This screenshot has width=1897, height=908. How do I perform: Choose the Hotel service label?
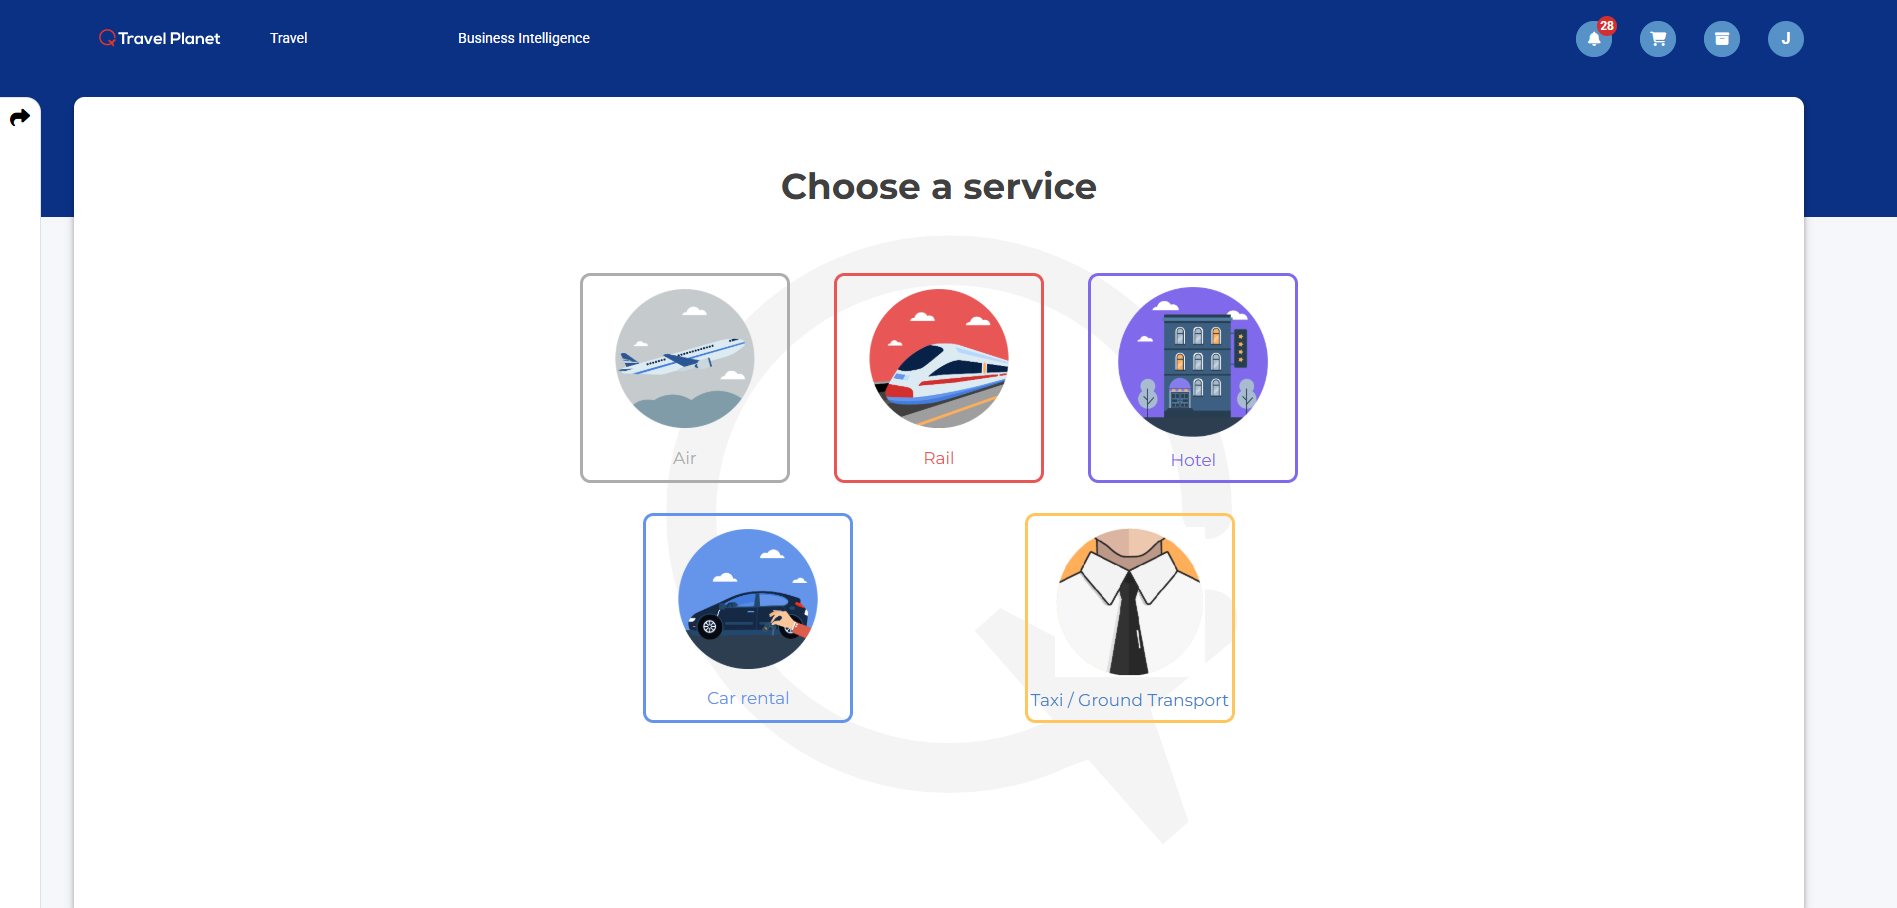1193,460
